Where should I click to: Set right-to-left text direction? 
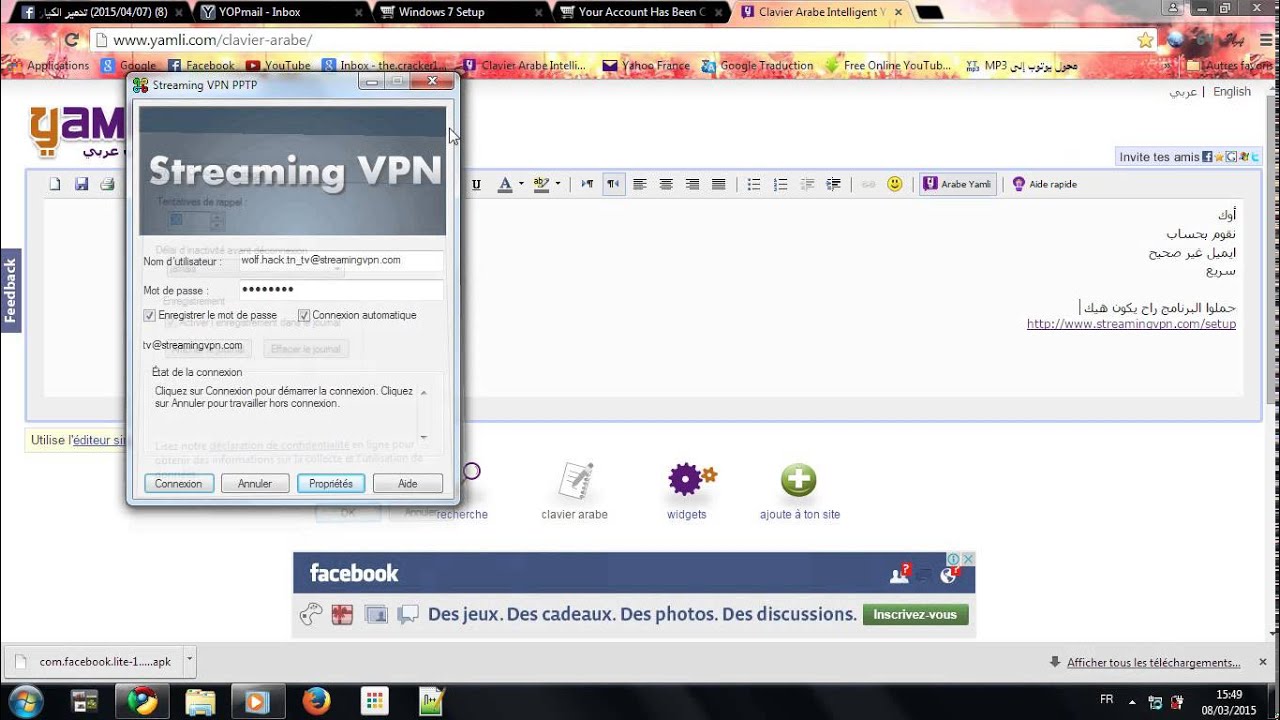[614, 184]
